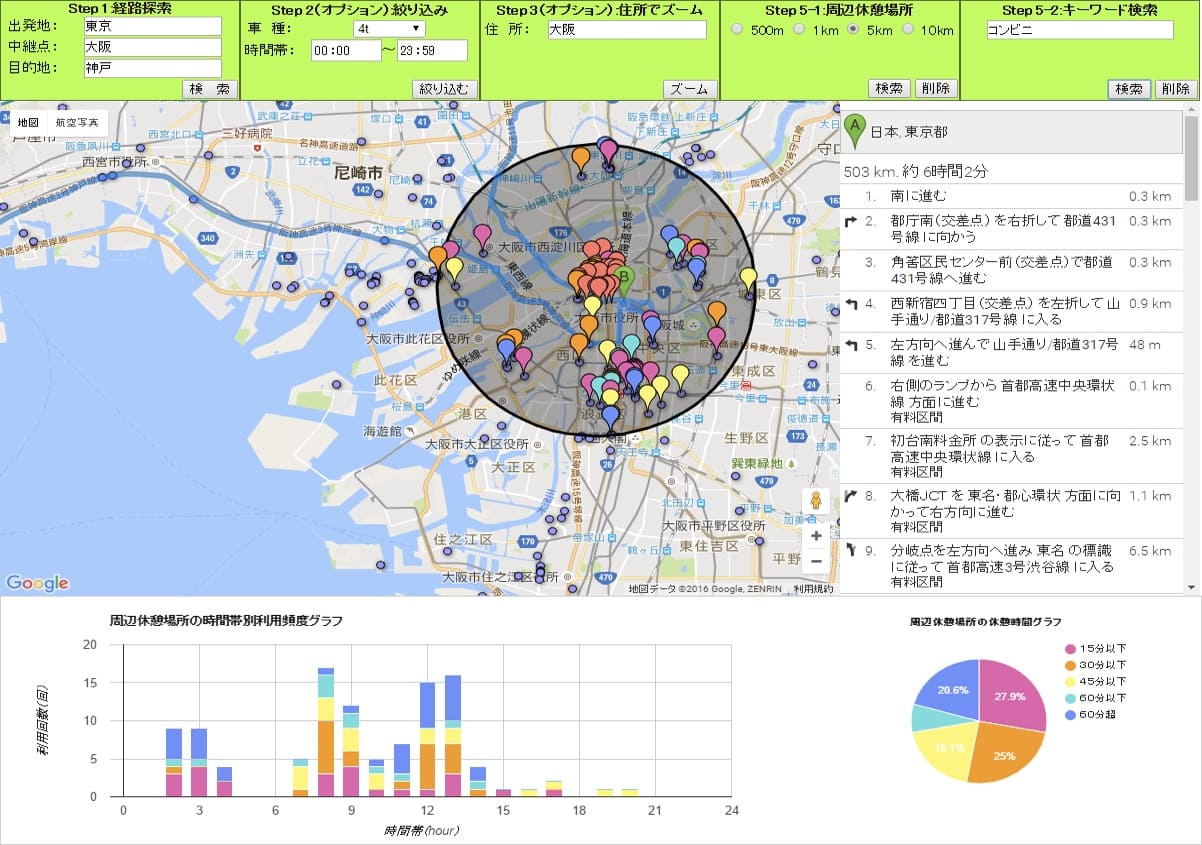Click the Google logo on the map
Viewport: 1202px width, 845px height.
pyautogui.click(x=37, y=583)
